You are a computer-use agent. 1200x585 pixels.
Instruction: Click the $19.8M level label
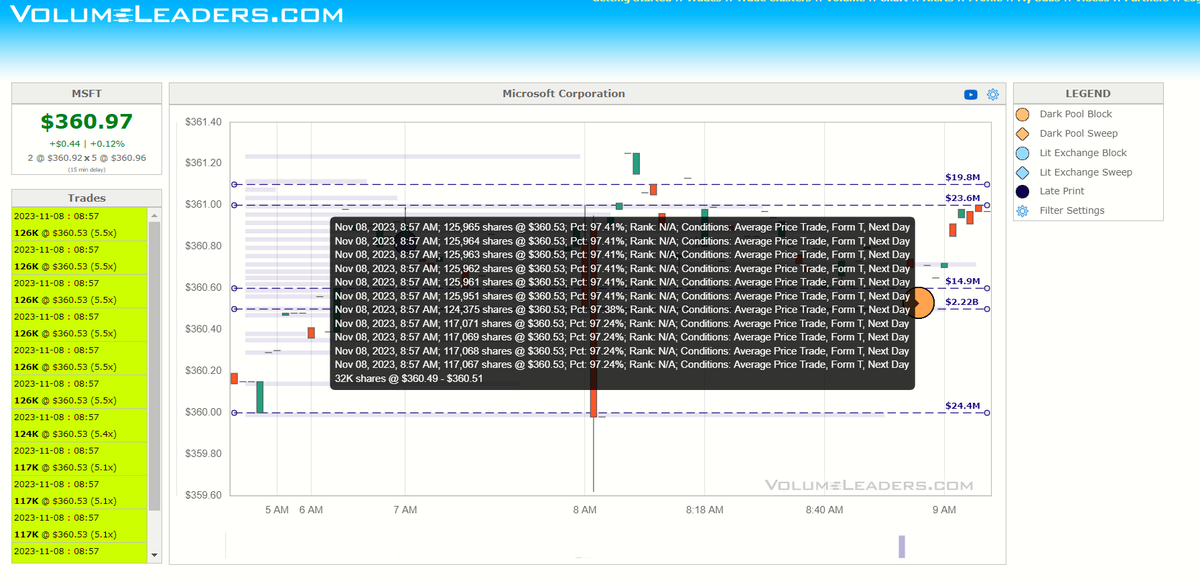(x=962, y=177)
